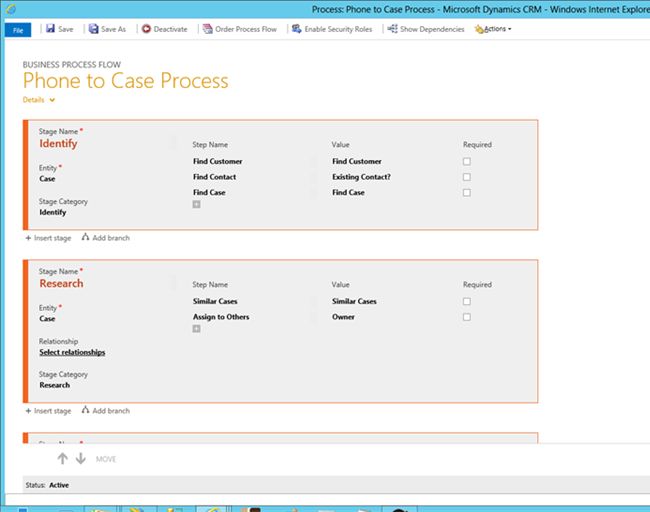Open the Select relationships link
The image size is (650, 512).
point(72,352)
